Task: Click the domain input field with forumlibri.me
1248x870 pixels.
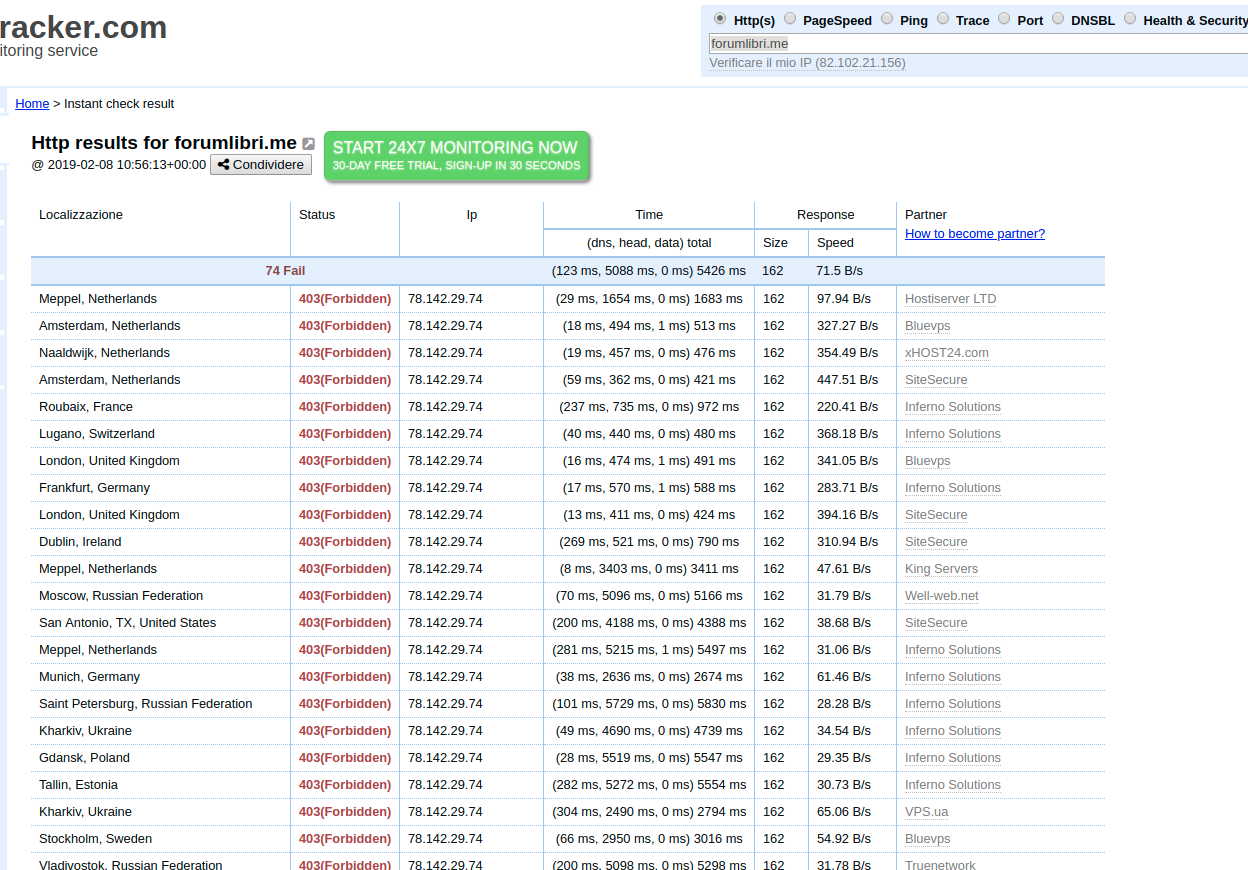Action: point(978,44)
